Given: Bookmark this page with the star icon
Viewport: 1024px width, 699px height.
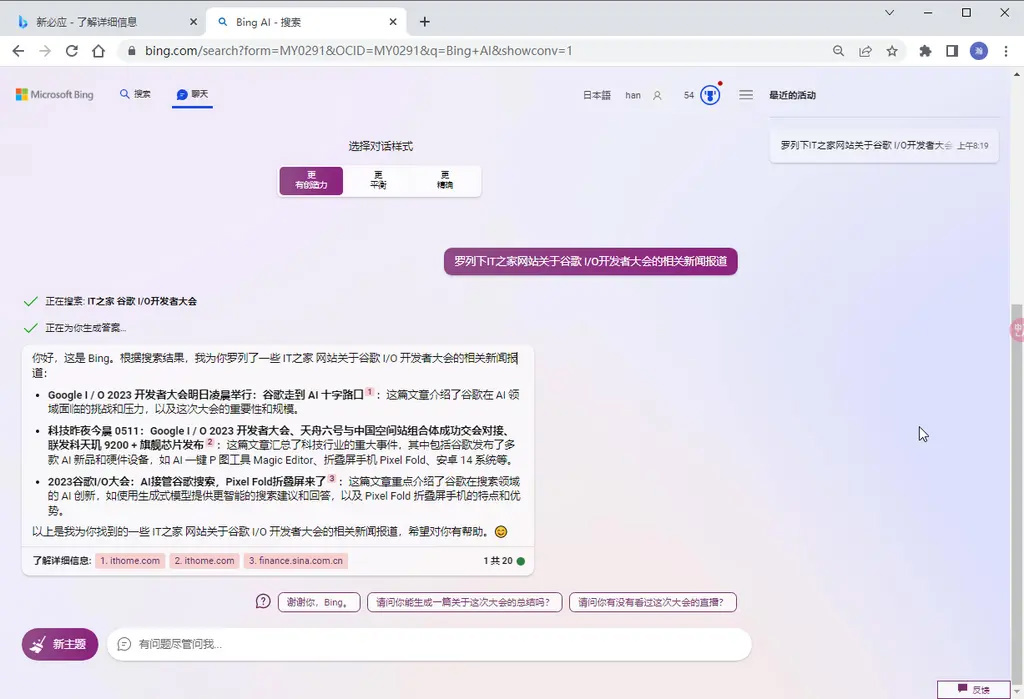Looking at the screenshot, I should click(x=890, y=50).
